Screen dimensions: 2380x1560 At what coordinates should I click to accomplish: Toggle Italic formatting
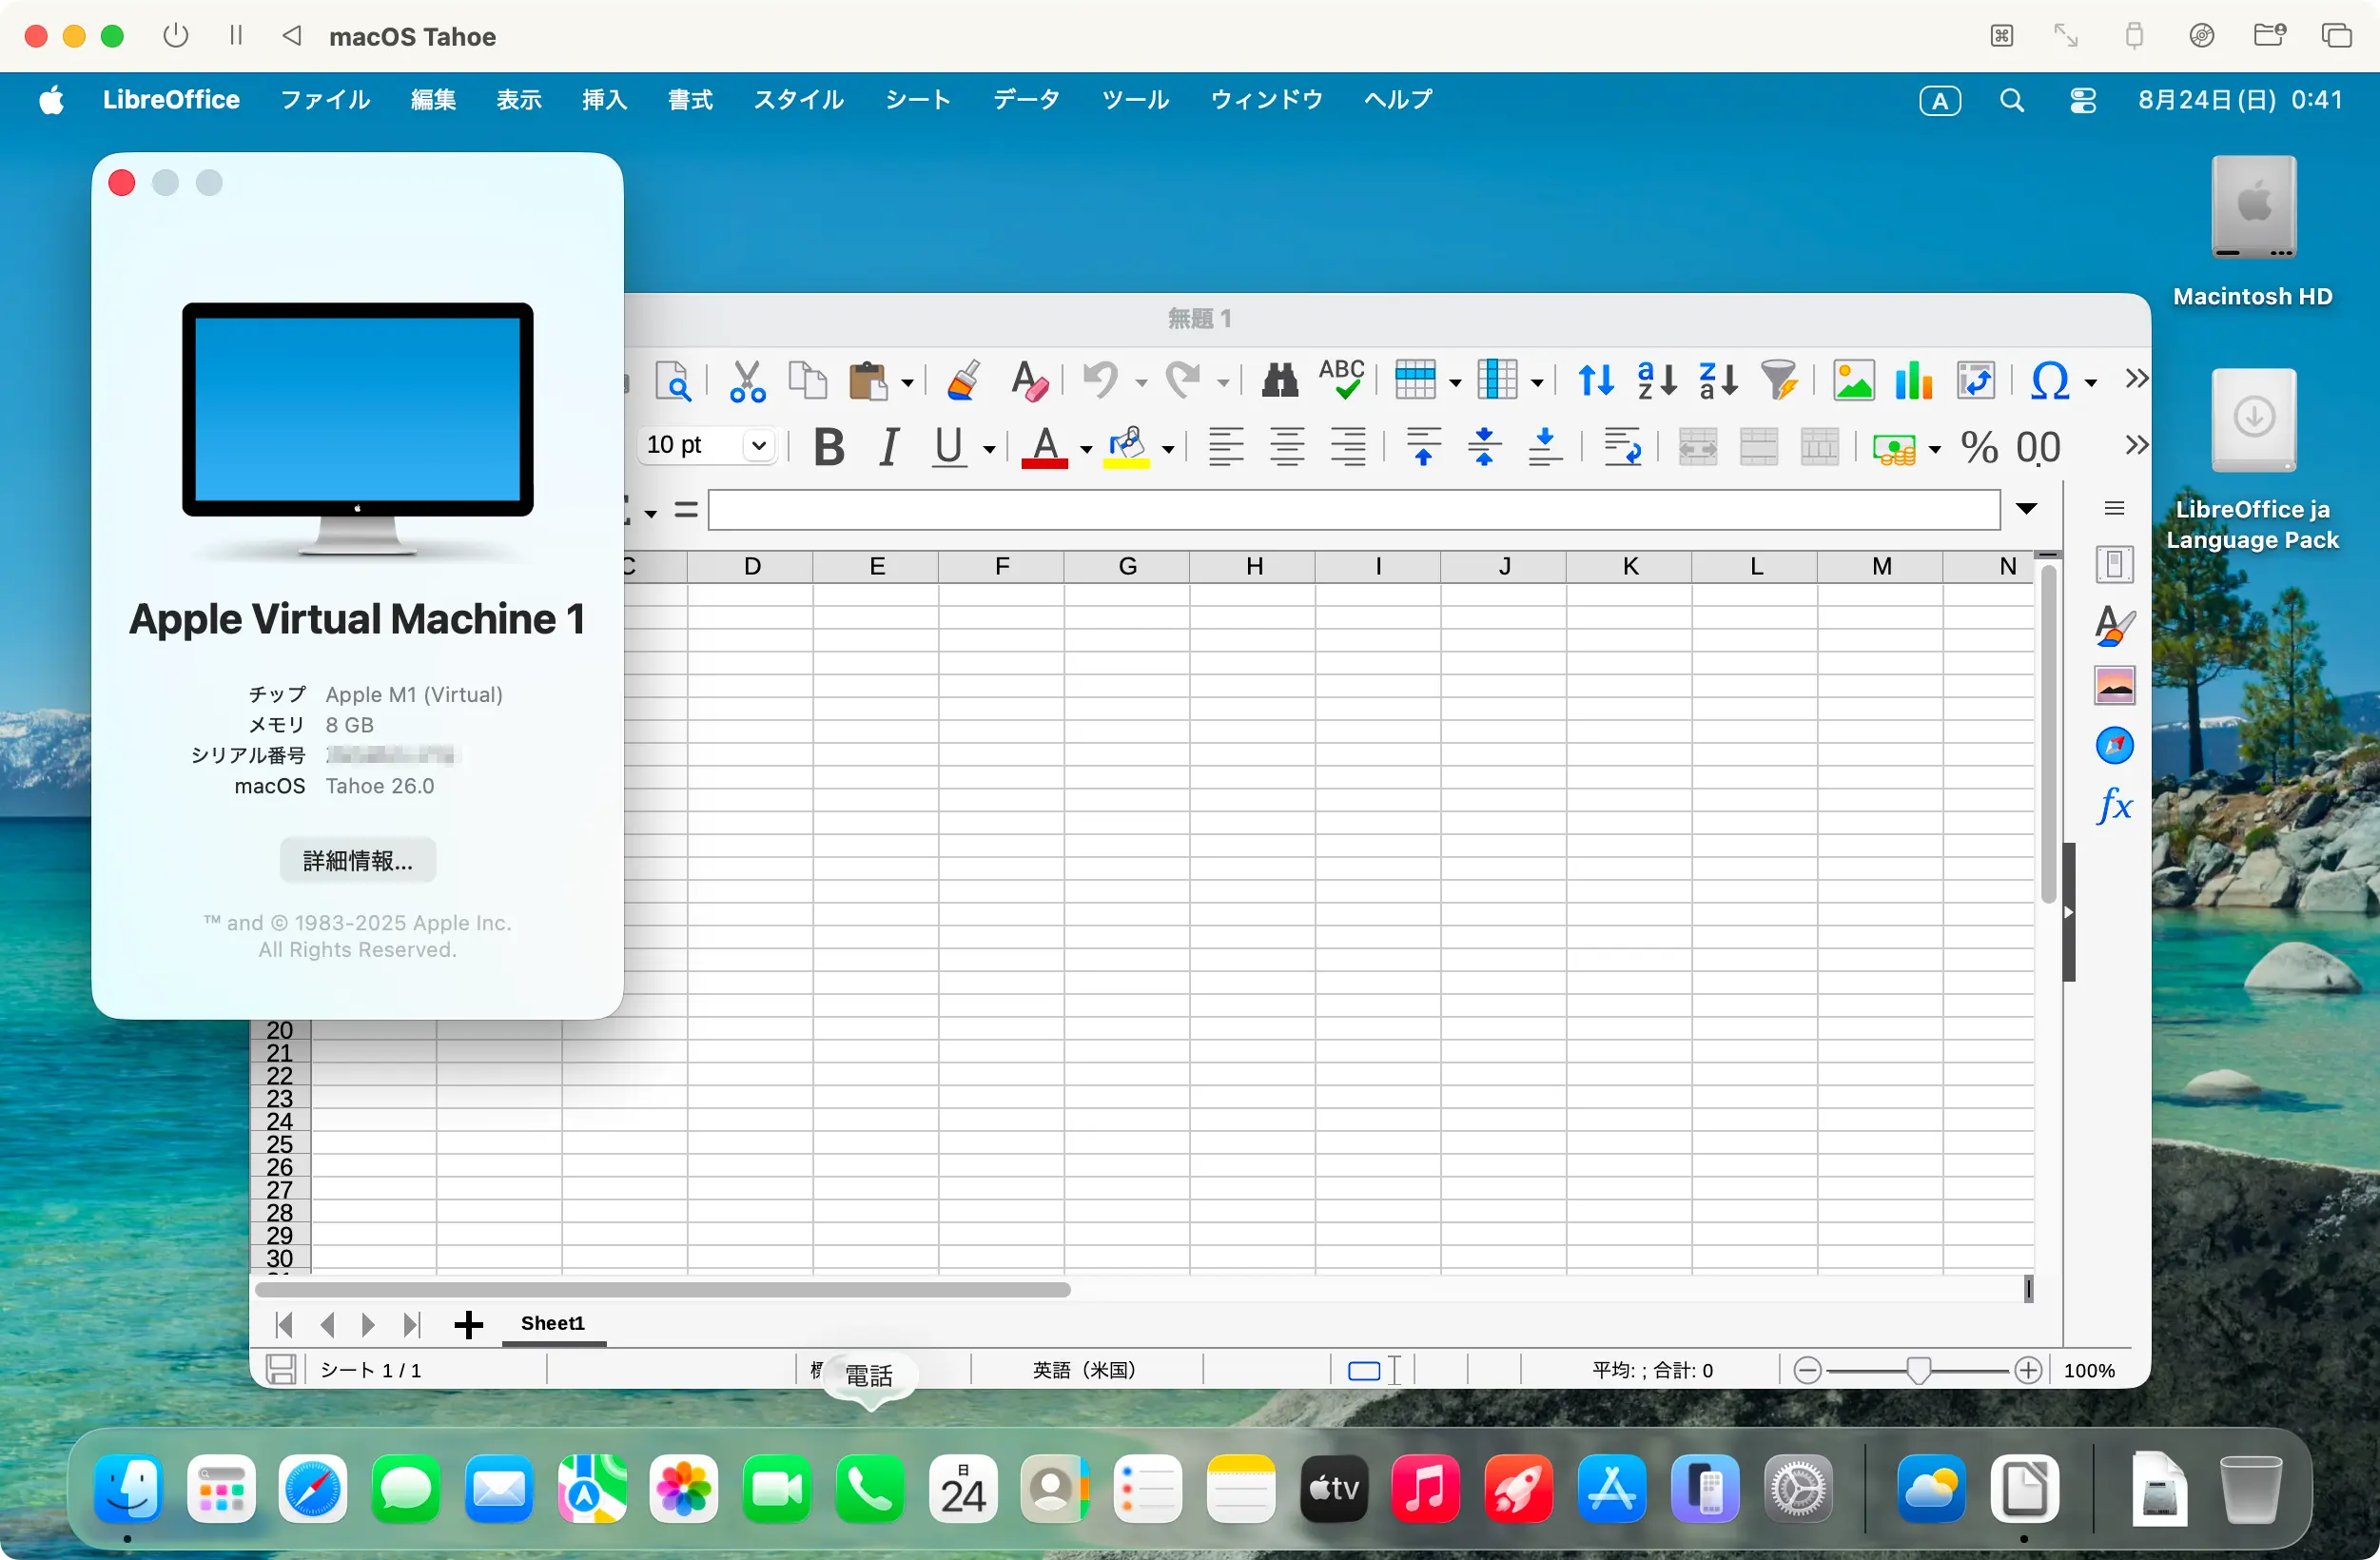[888, 447]
